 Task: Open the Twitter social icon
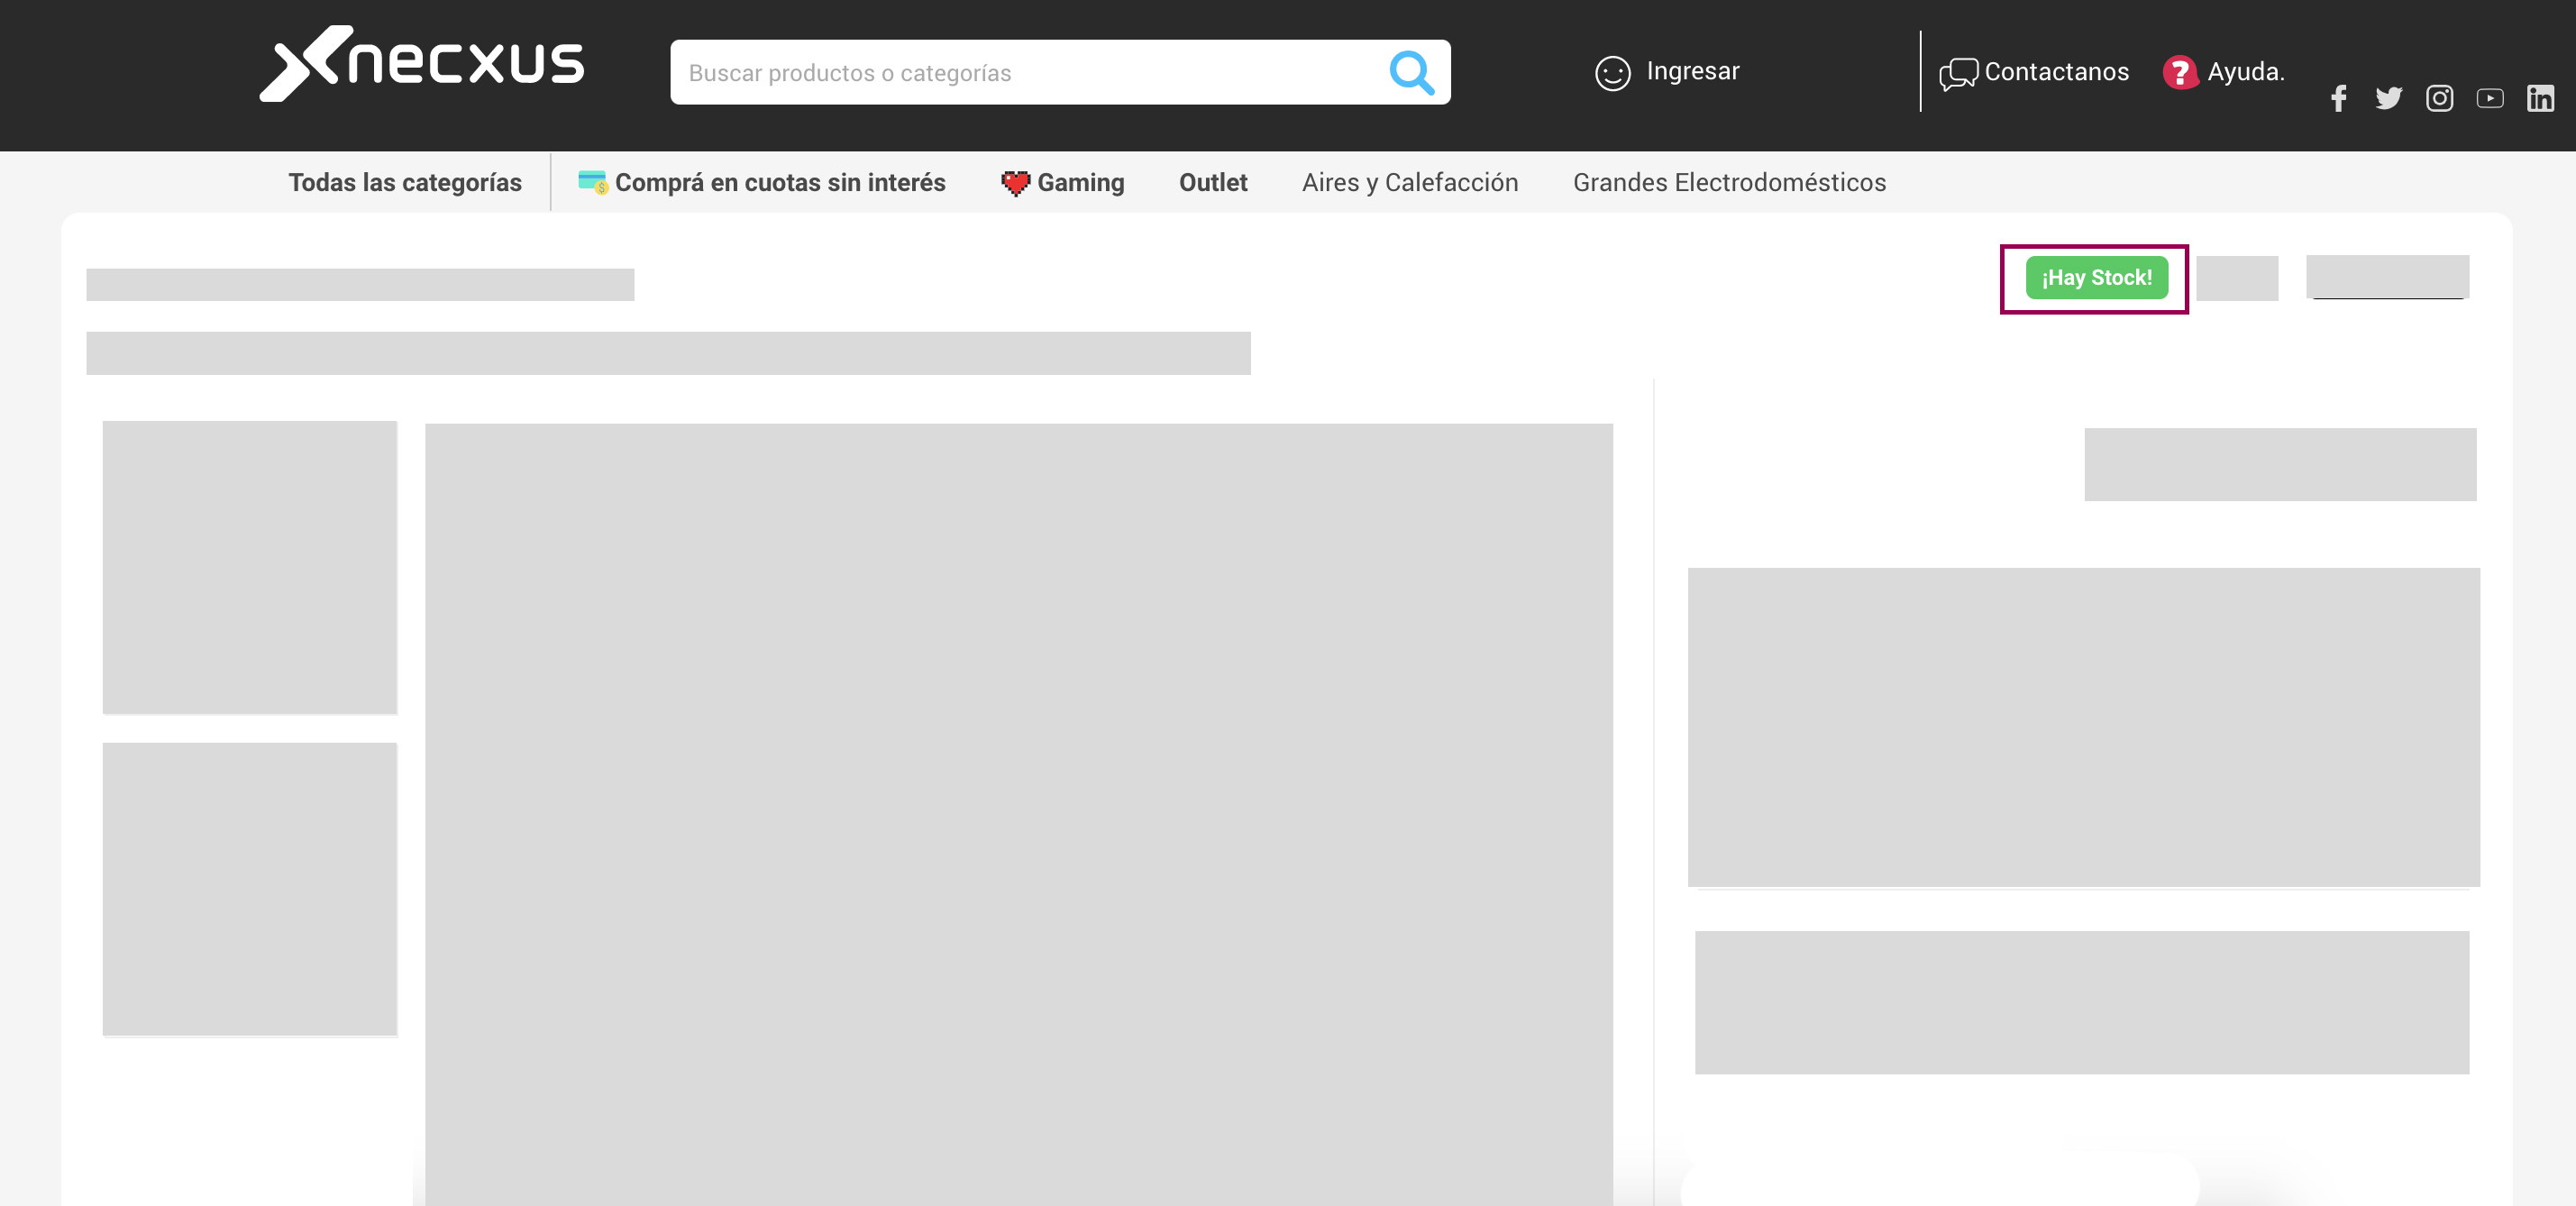tap(2388, 98)
